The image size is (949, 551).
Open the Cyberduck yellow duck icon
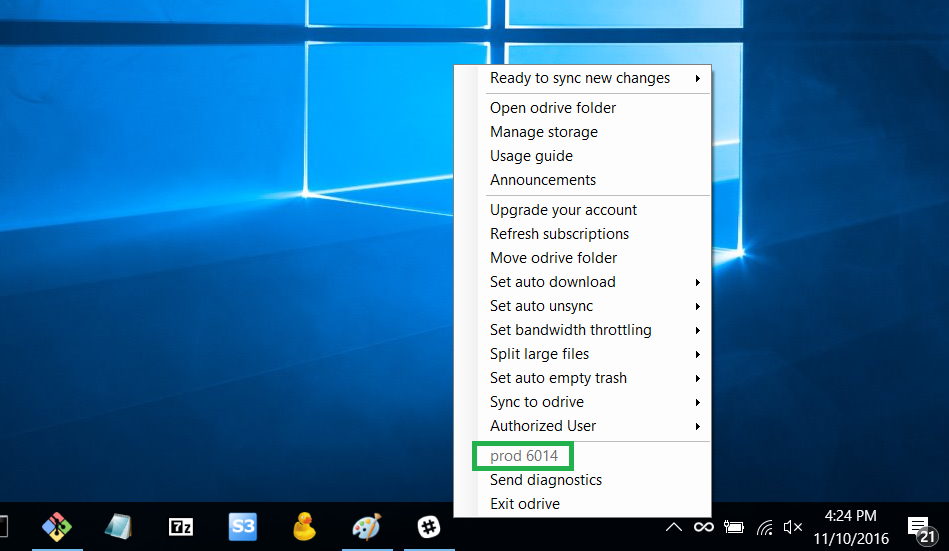(305, 526)
